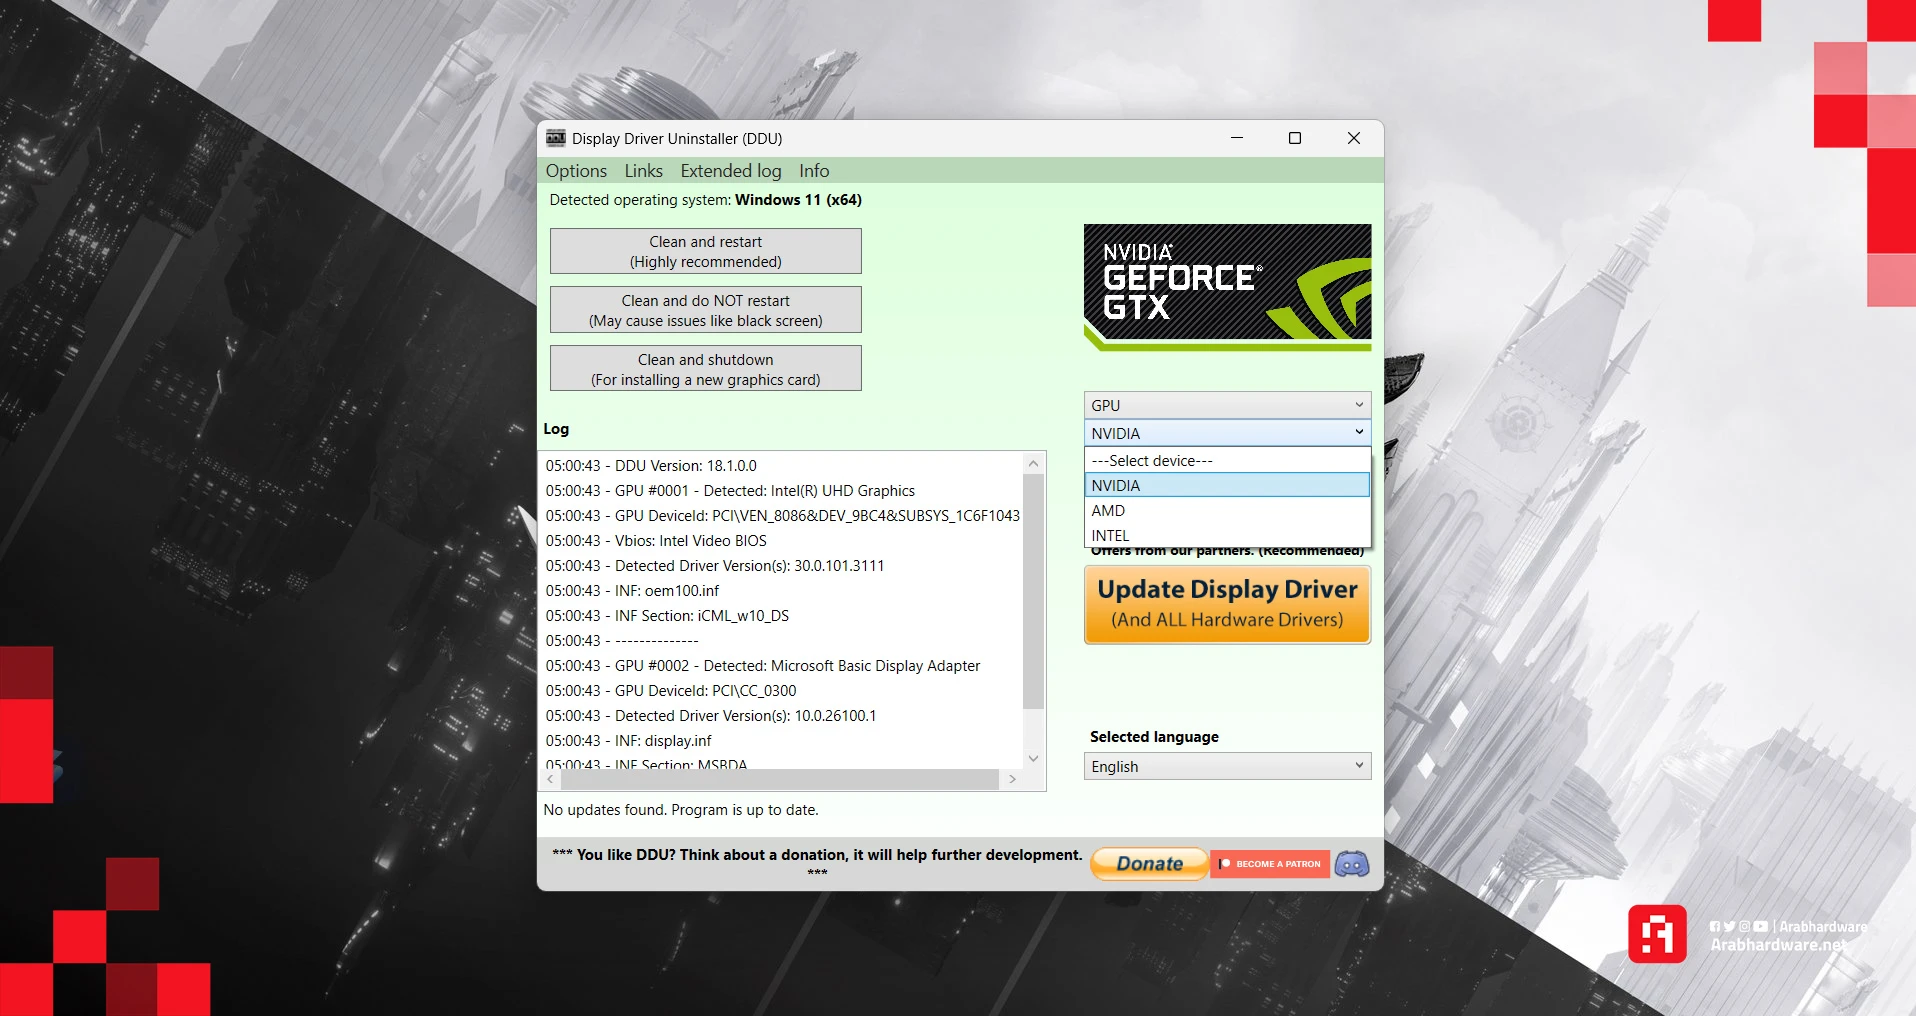The width and height of the screenshot is (1916, 1016).
Task: Open the Extended log menu
Action: [x=731, y=171]
